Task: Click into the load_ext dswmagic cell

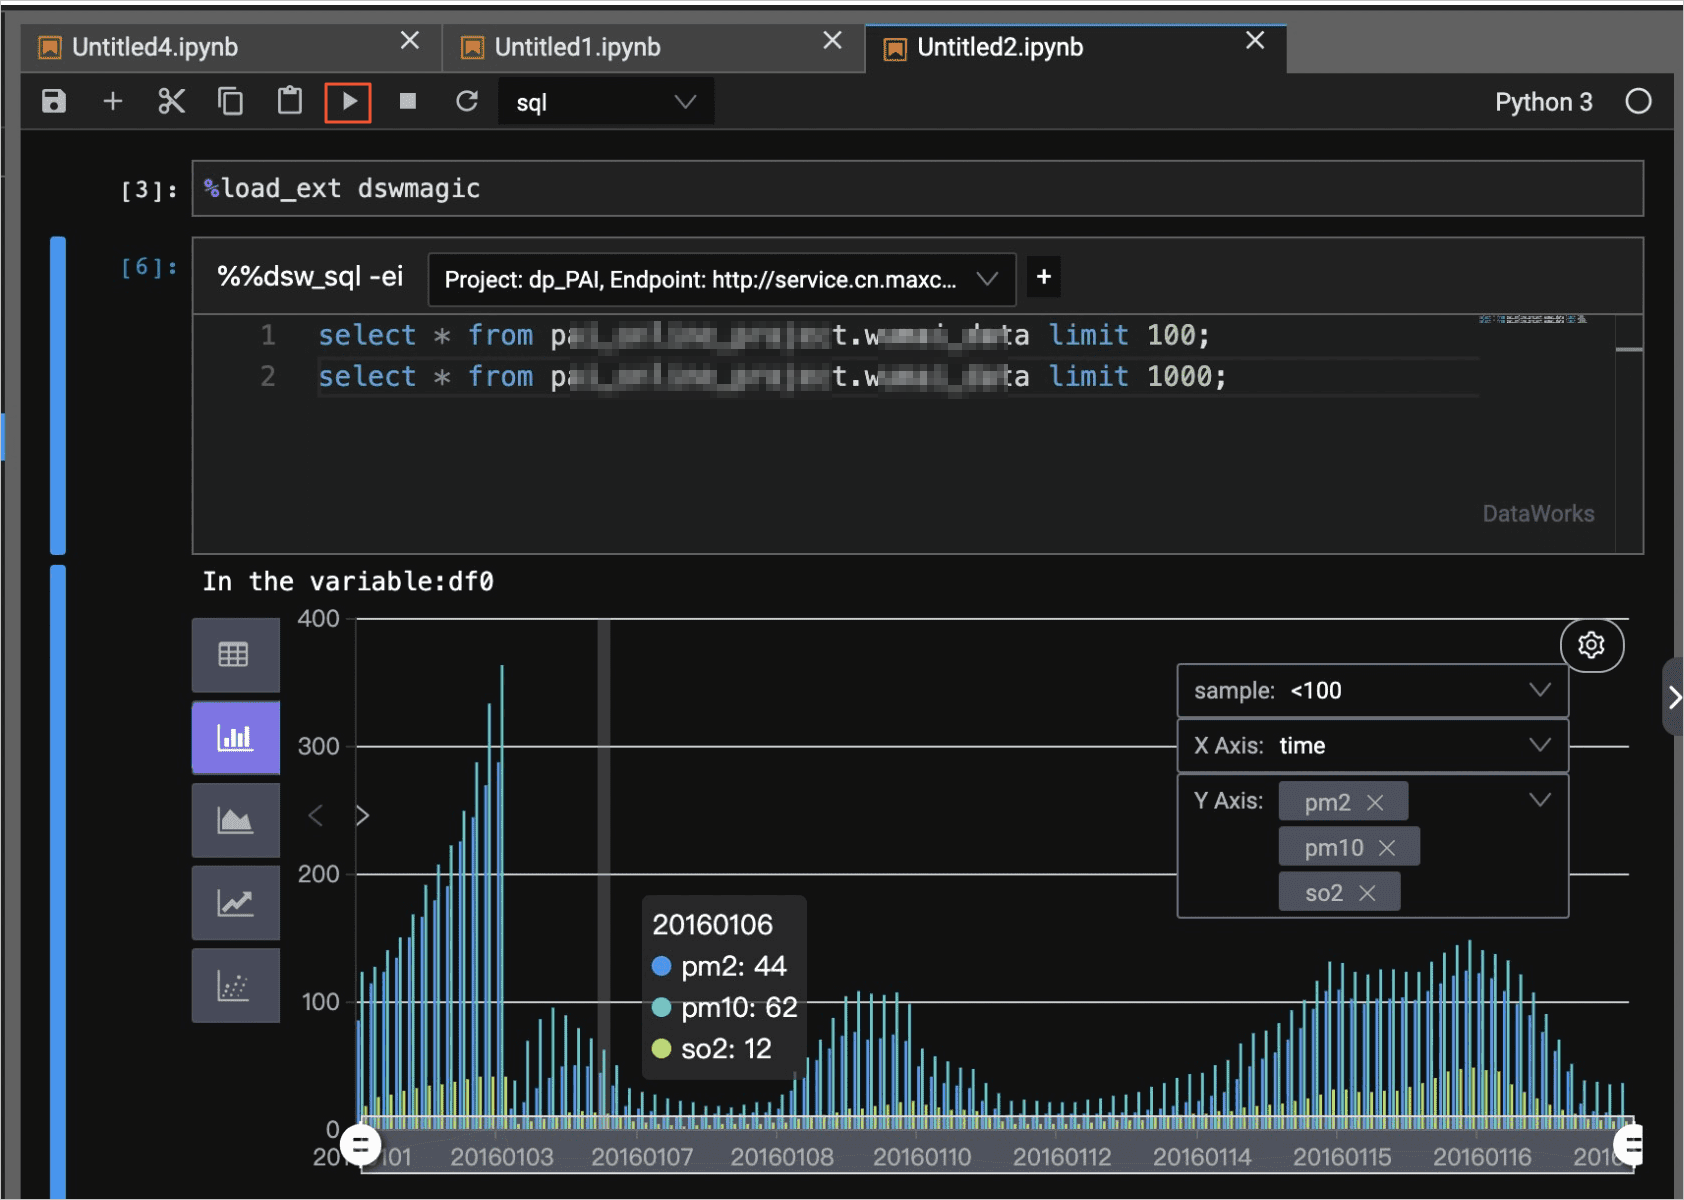Action: (917, 188)
